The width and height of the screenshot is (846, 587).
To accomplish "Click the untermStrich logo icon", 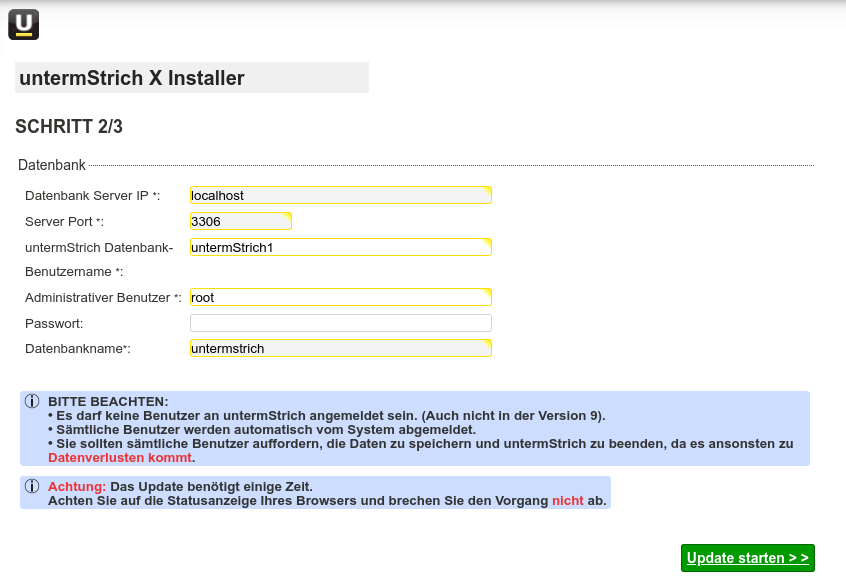I will 23,24.
